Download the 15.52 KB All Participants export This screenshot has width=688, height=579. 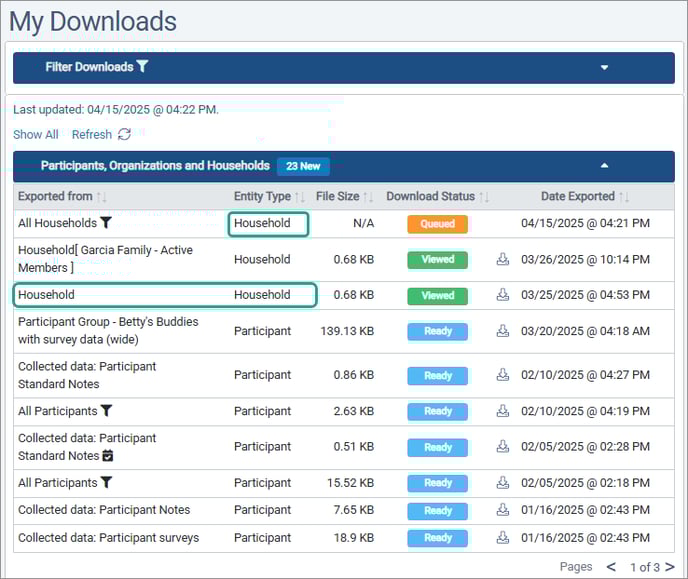click(x=503, y=482)
